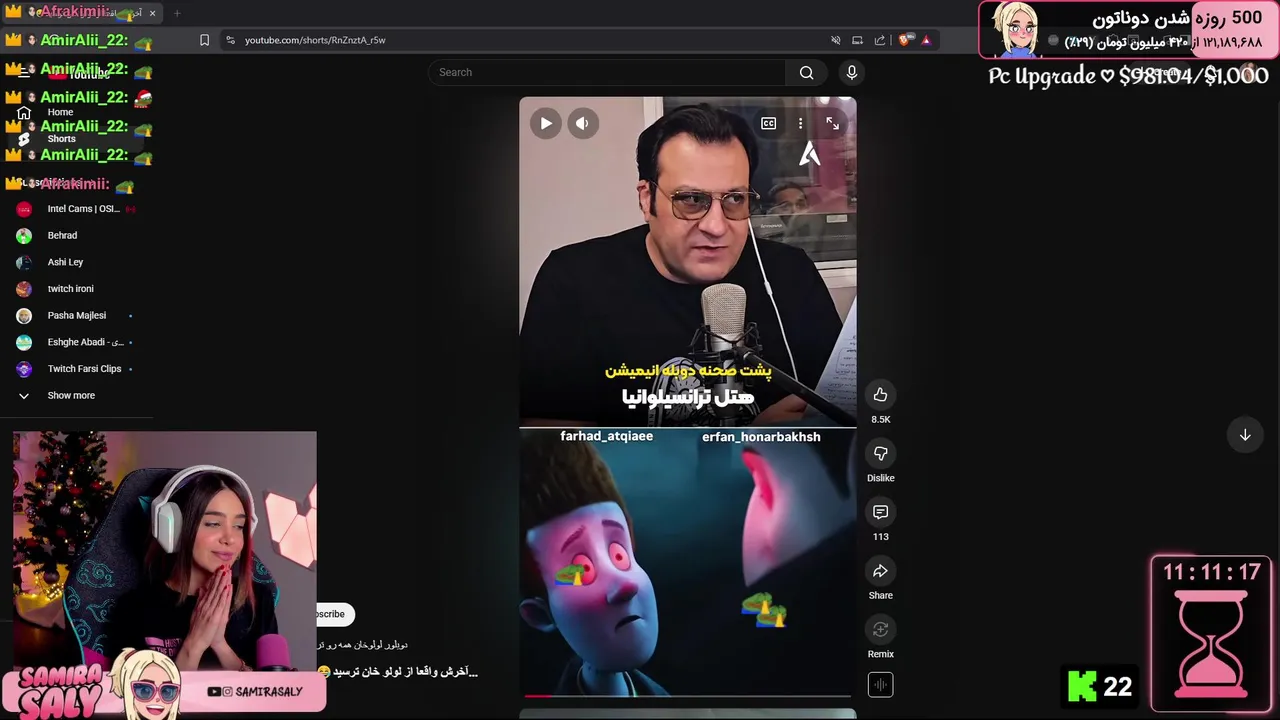Click Behrad channel avatar icon
The image size is (1280, 720).
pos(24,236)
